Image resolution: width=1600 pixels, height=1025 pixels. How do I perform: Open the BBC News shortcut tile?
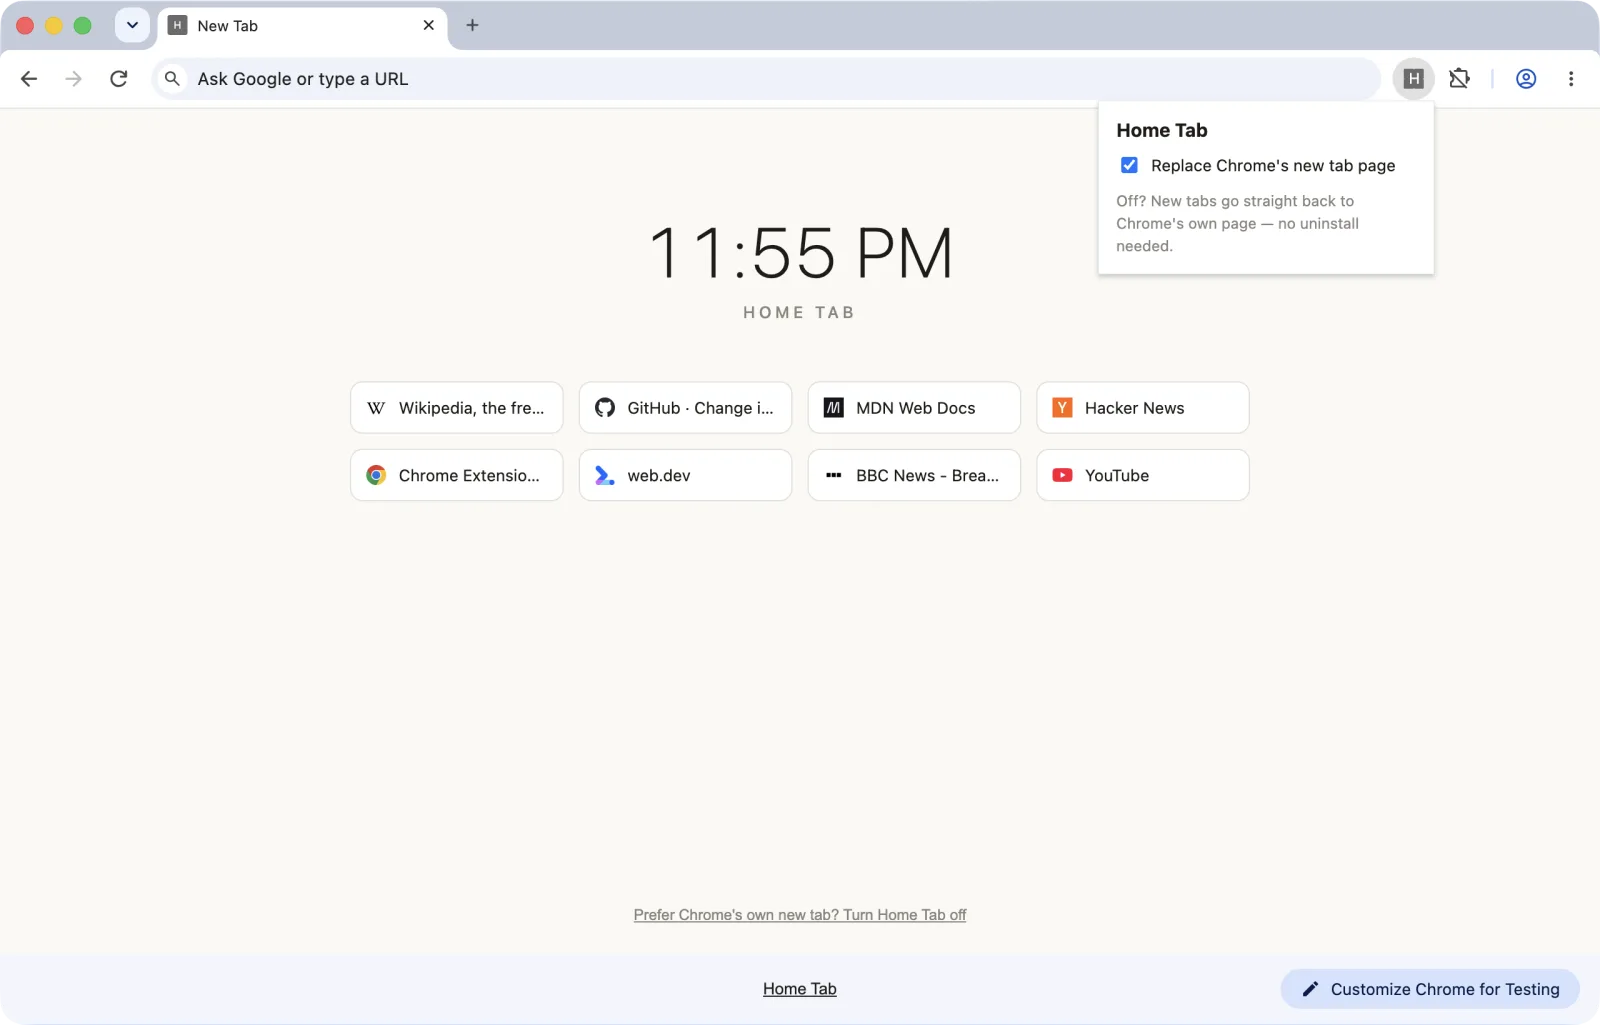point(914,475)
